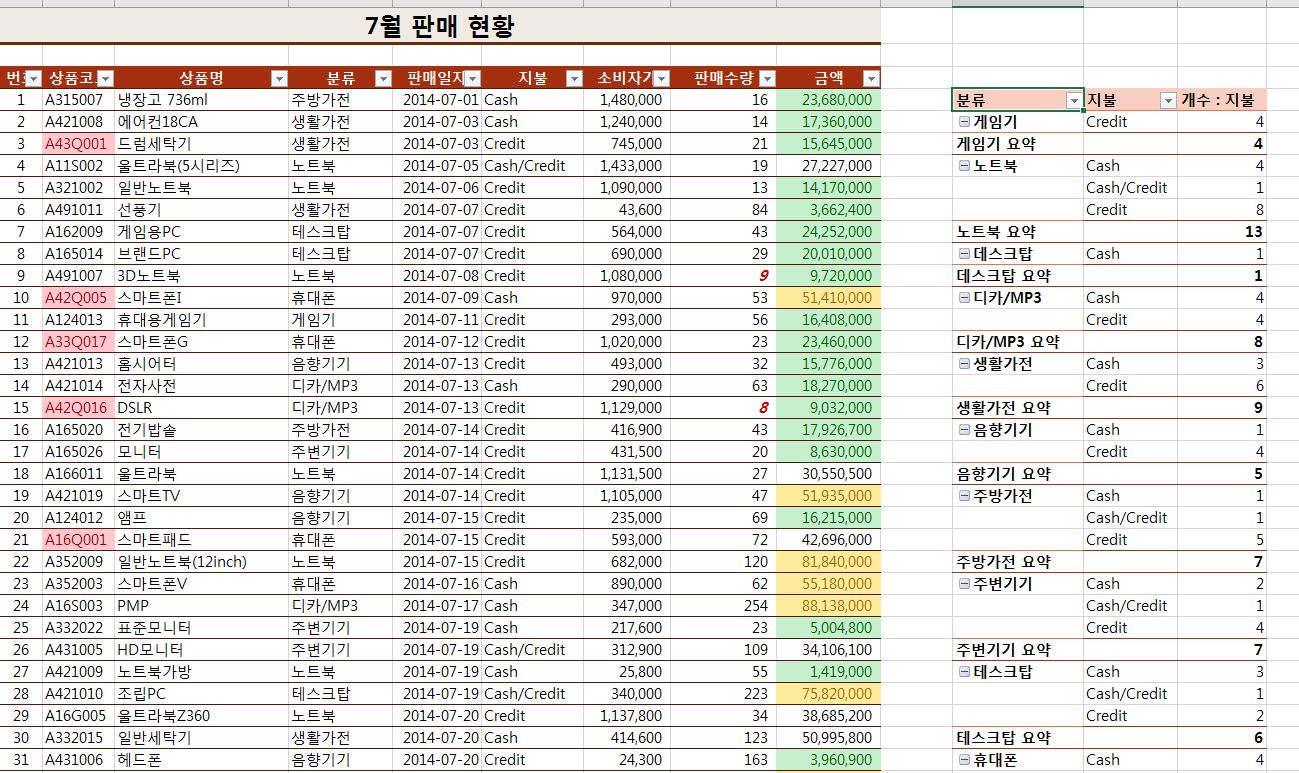Open the 지불 filter in the sales table header

[574, 79]
